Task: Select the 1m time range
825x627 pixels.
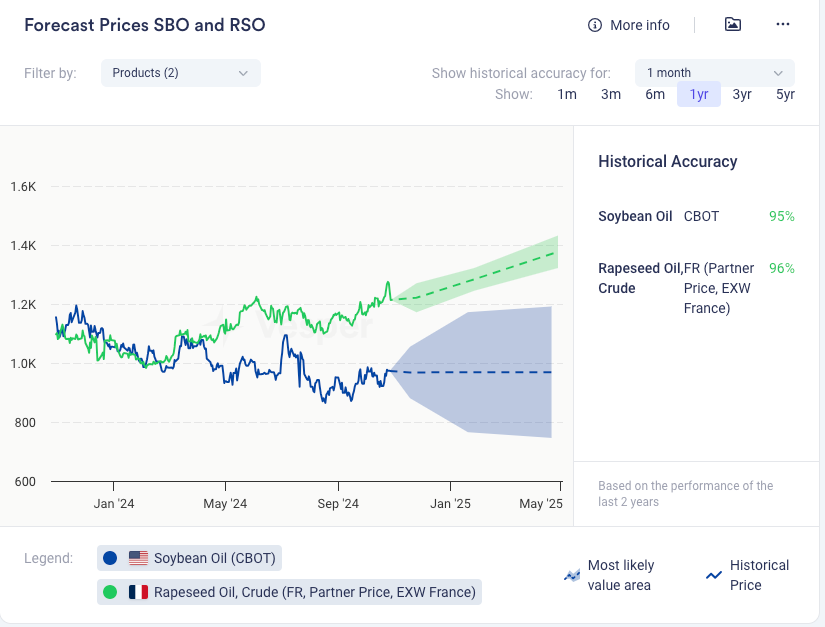Action: (x=567, y=94)
